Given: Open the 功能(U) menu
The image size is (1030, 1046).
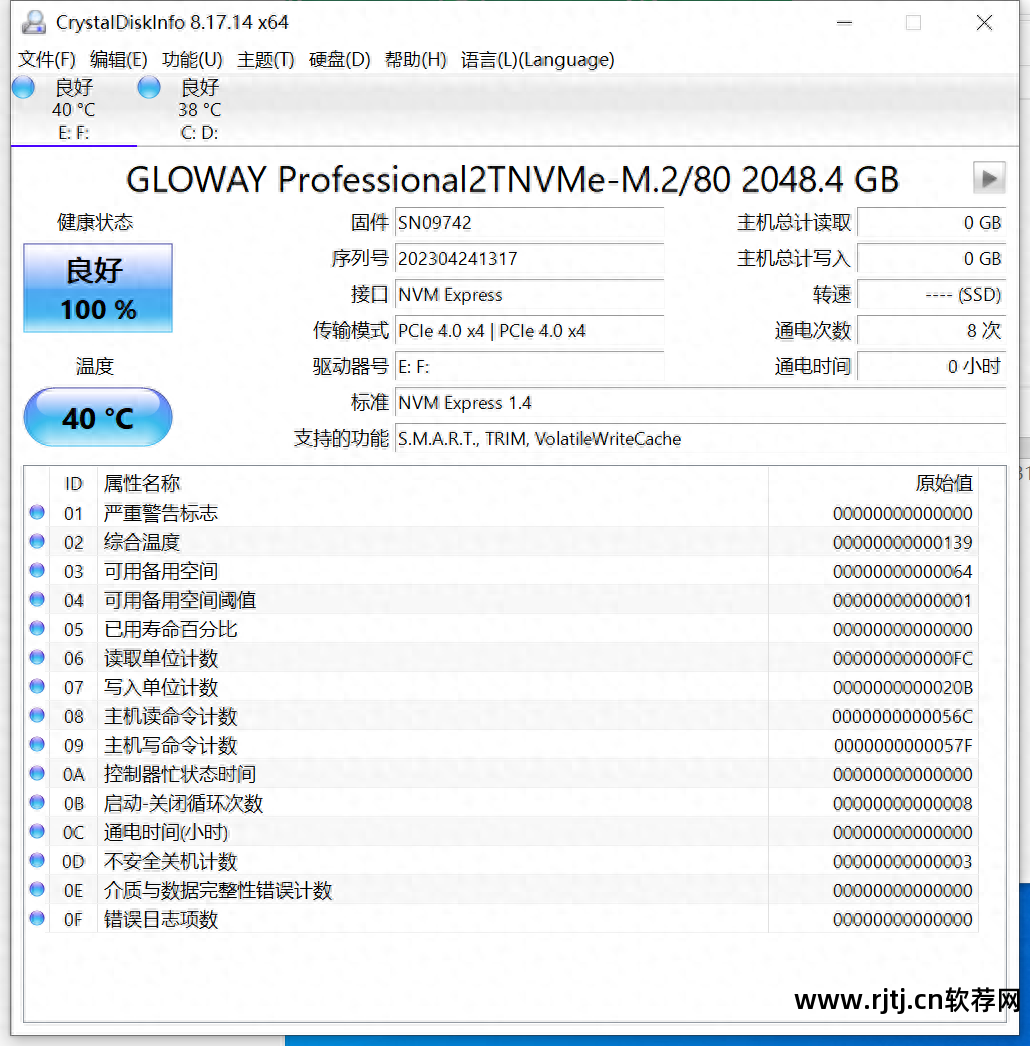Looking at the screenshot, I should [x=192, y=59].
